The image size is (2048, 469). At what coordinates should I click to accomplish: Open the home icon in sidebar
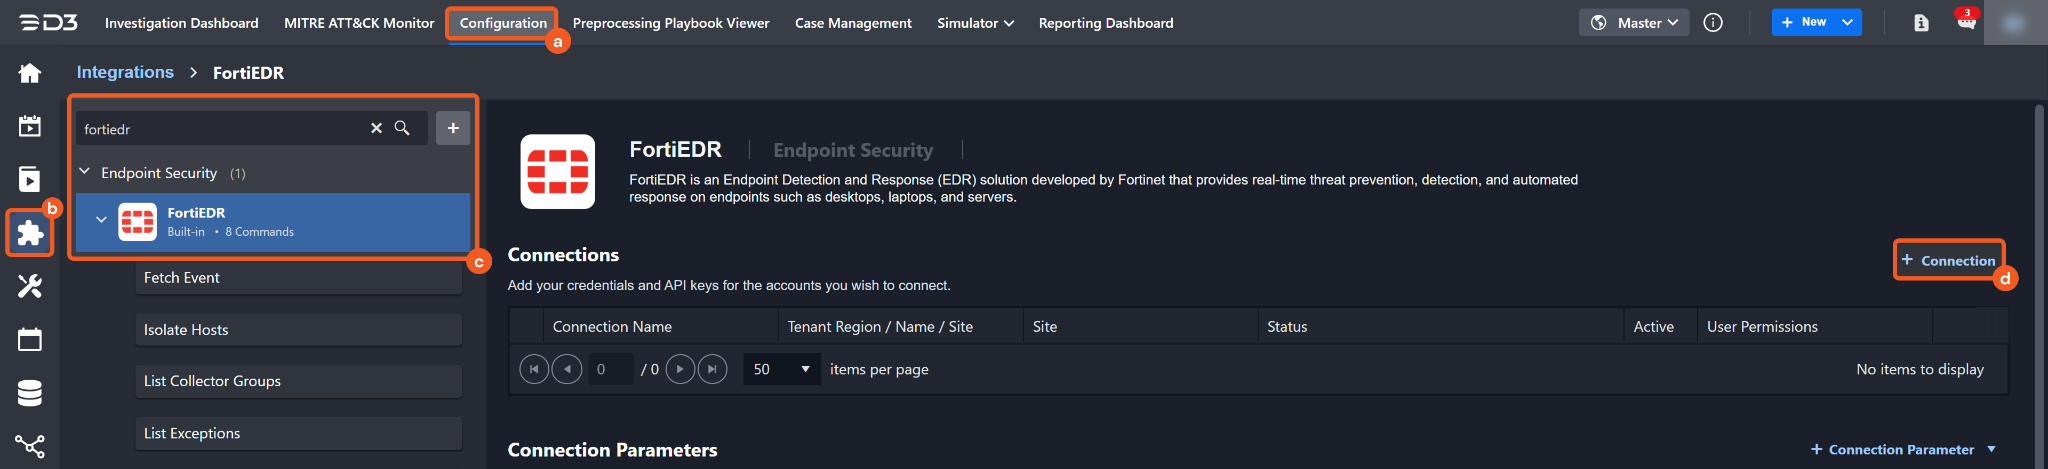[x=30, y=73]
